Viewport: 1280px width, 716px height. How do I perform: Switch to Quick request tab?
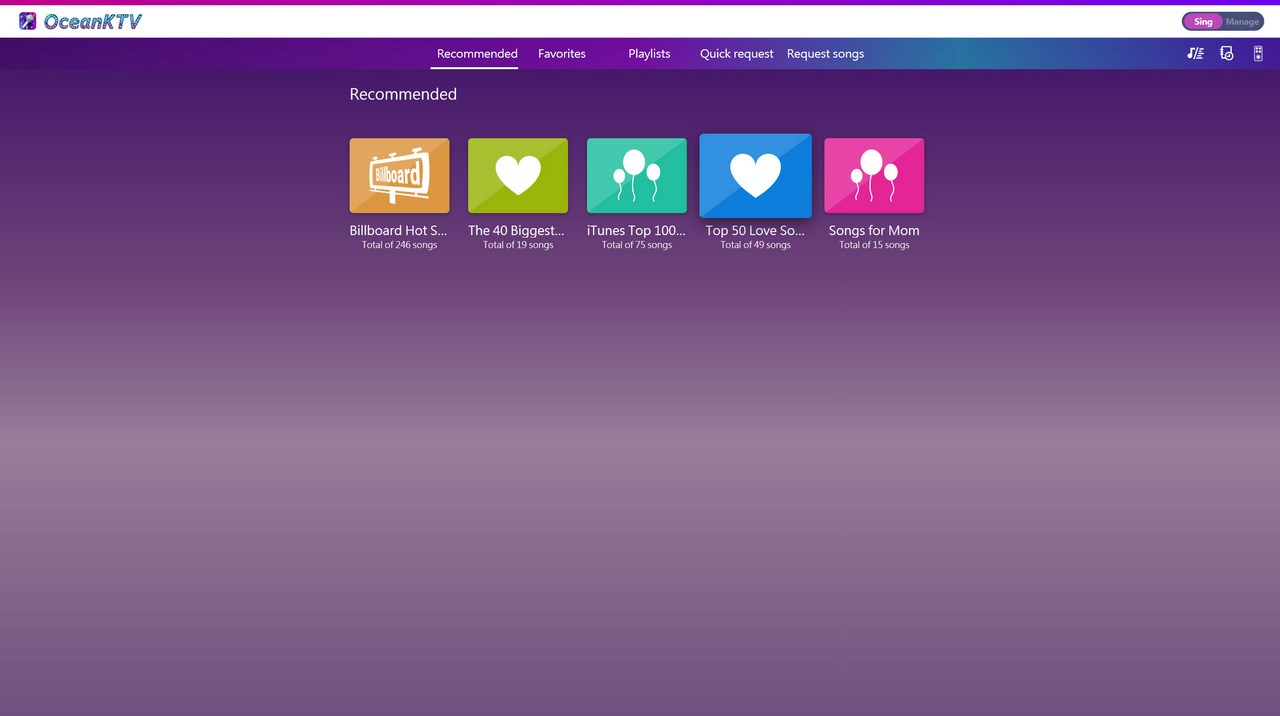pos(737,54)
